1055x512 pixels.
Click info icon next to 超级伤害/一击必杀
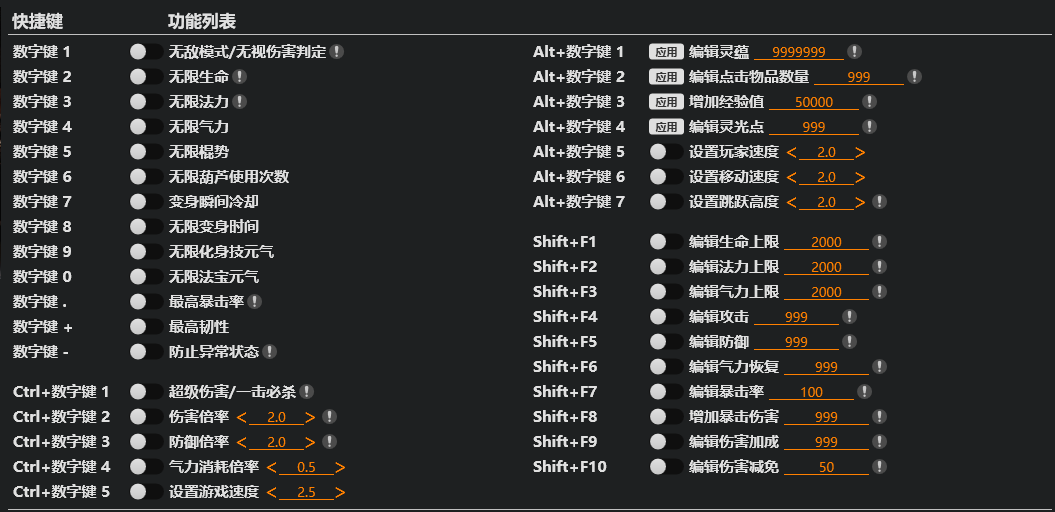[x=307, y=392]
